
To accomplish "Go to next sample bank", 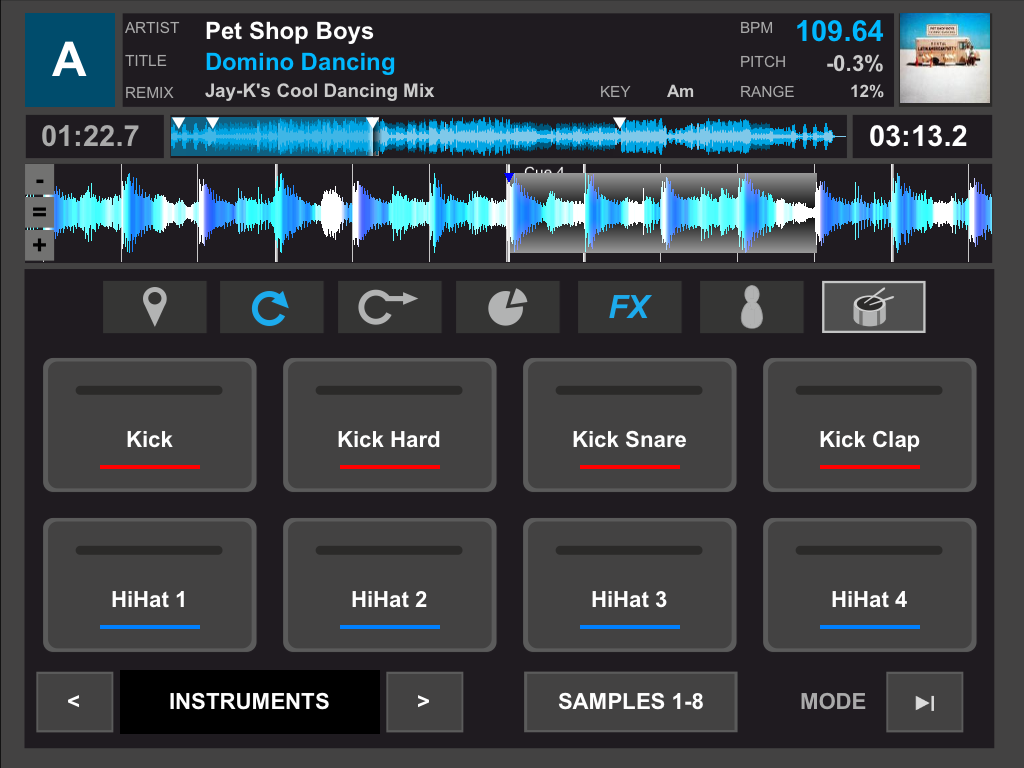I will coord(424,702).
